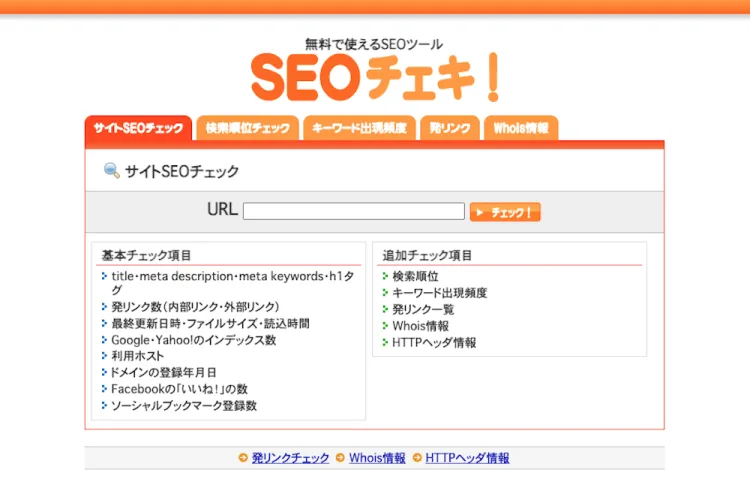Click 発リンク数(内部リンク・外部リンク) item

pyautogui.click(x=195, y=307)
